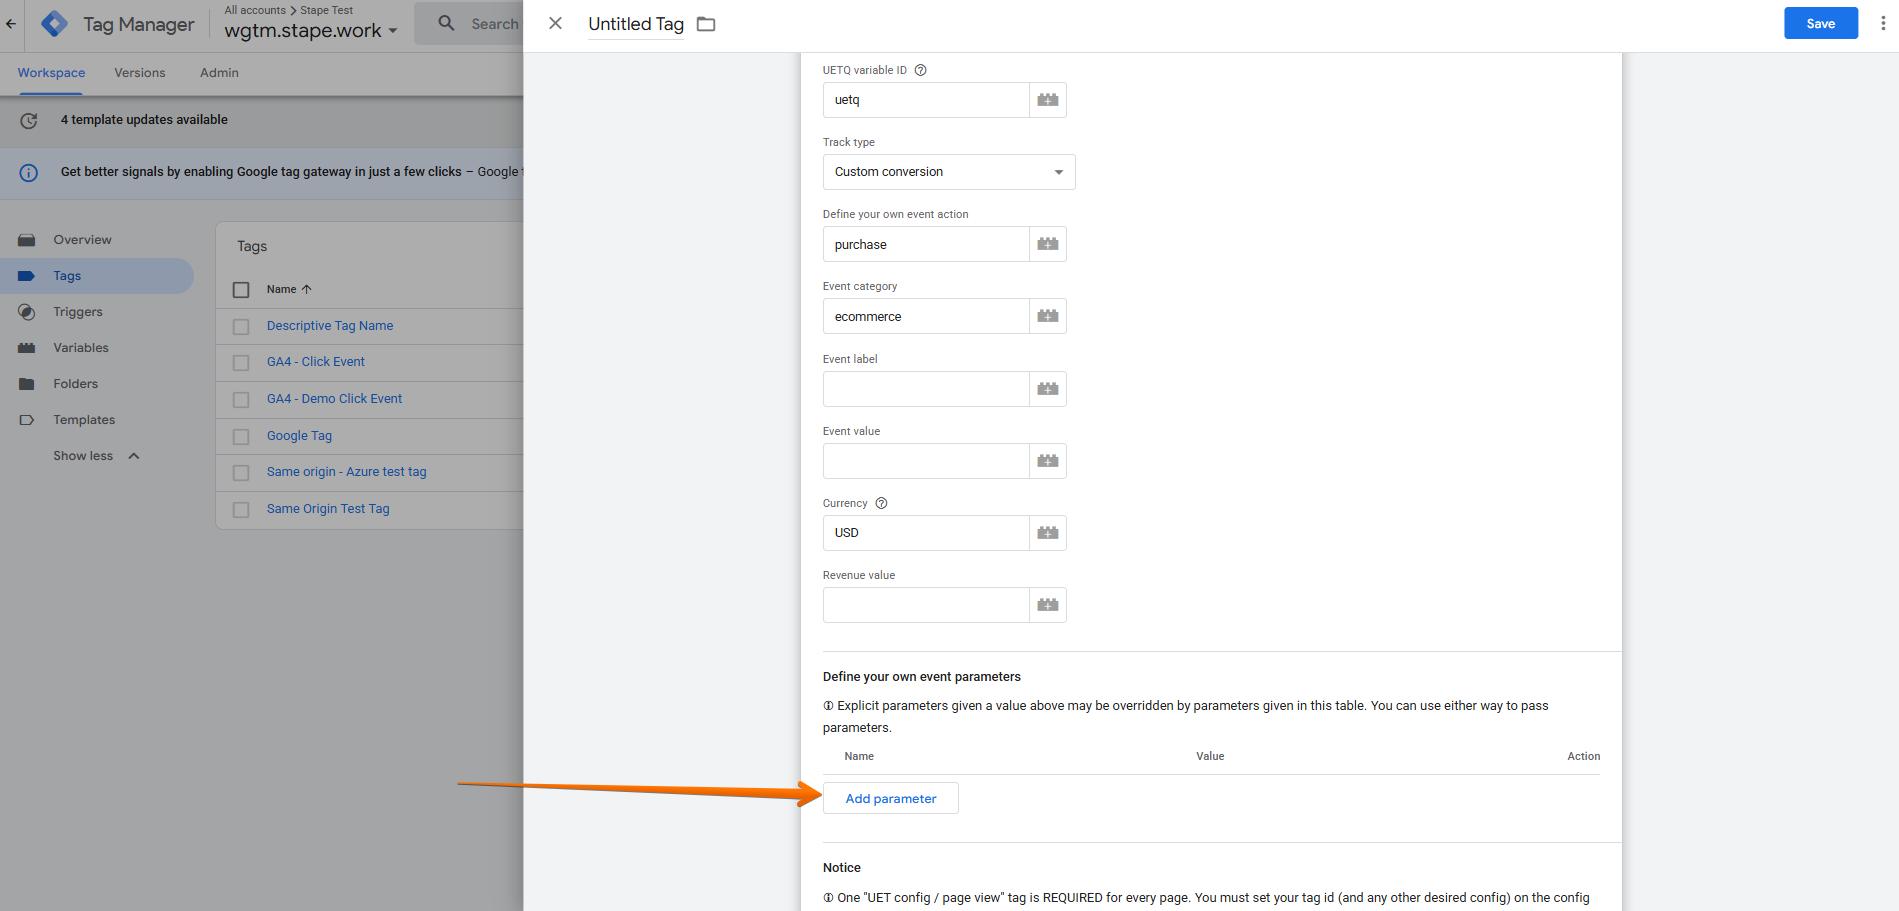Screen dimensions: 1899x911
Task: Check the GA4 - Demo Click Event checkbox
Action: (x=241, y=399)
